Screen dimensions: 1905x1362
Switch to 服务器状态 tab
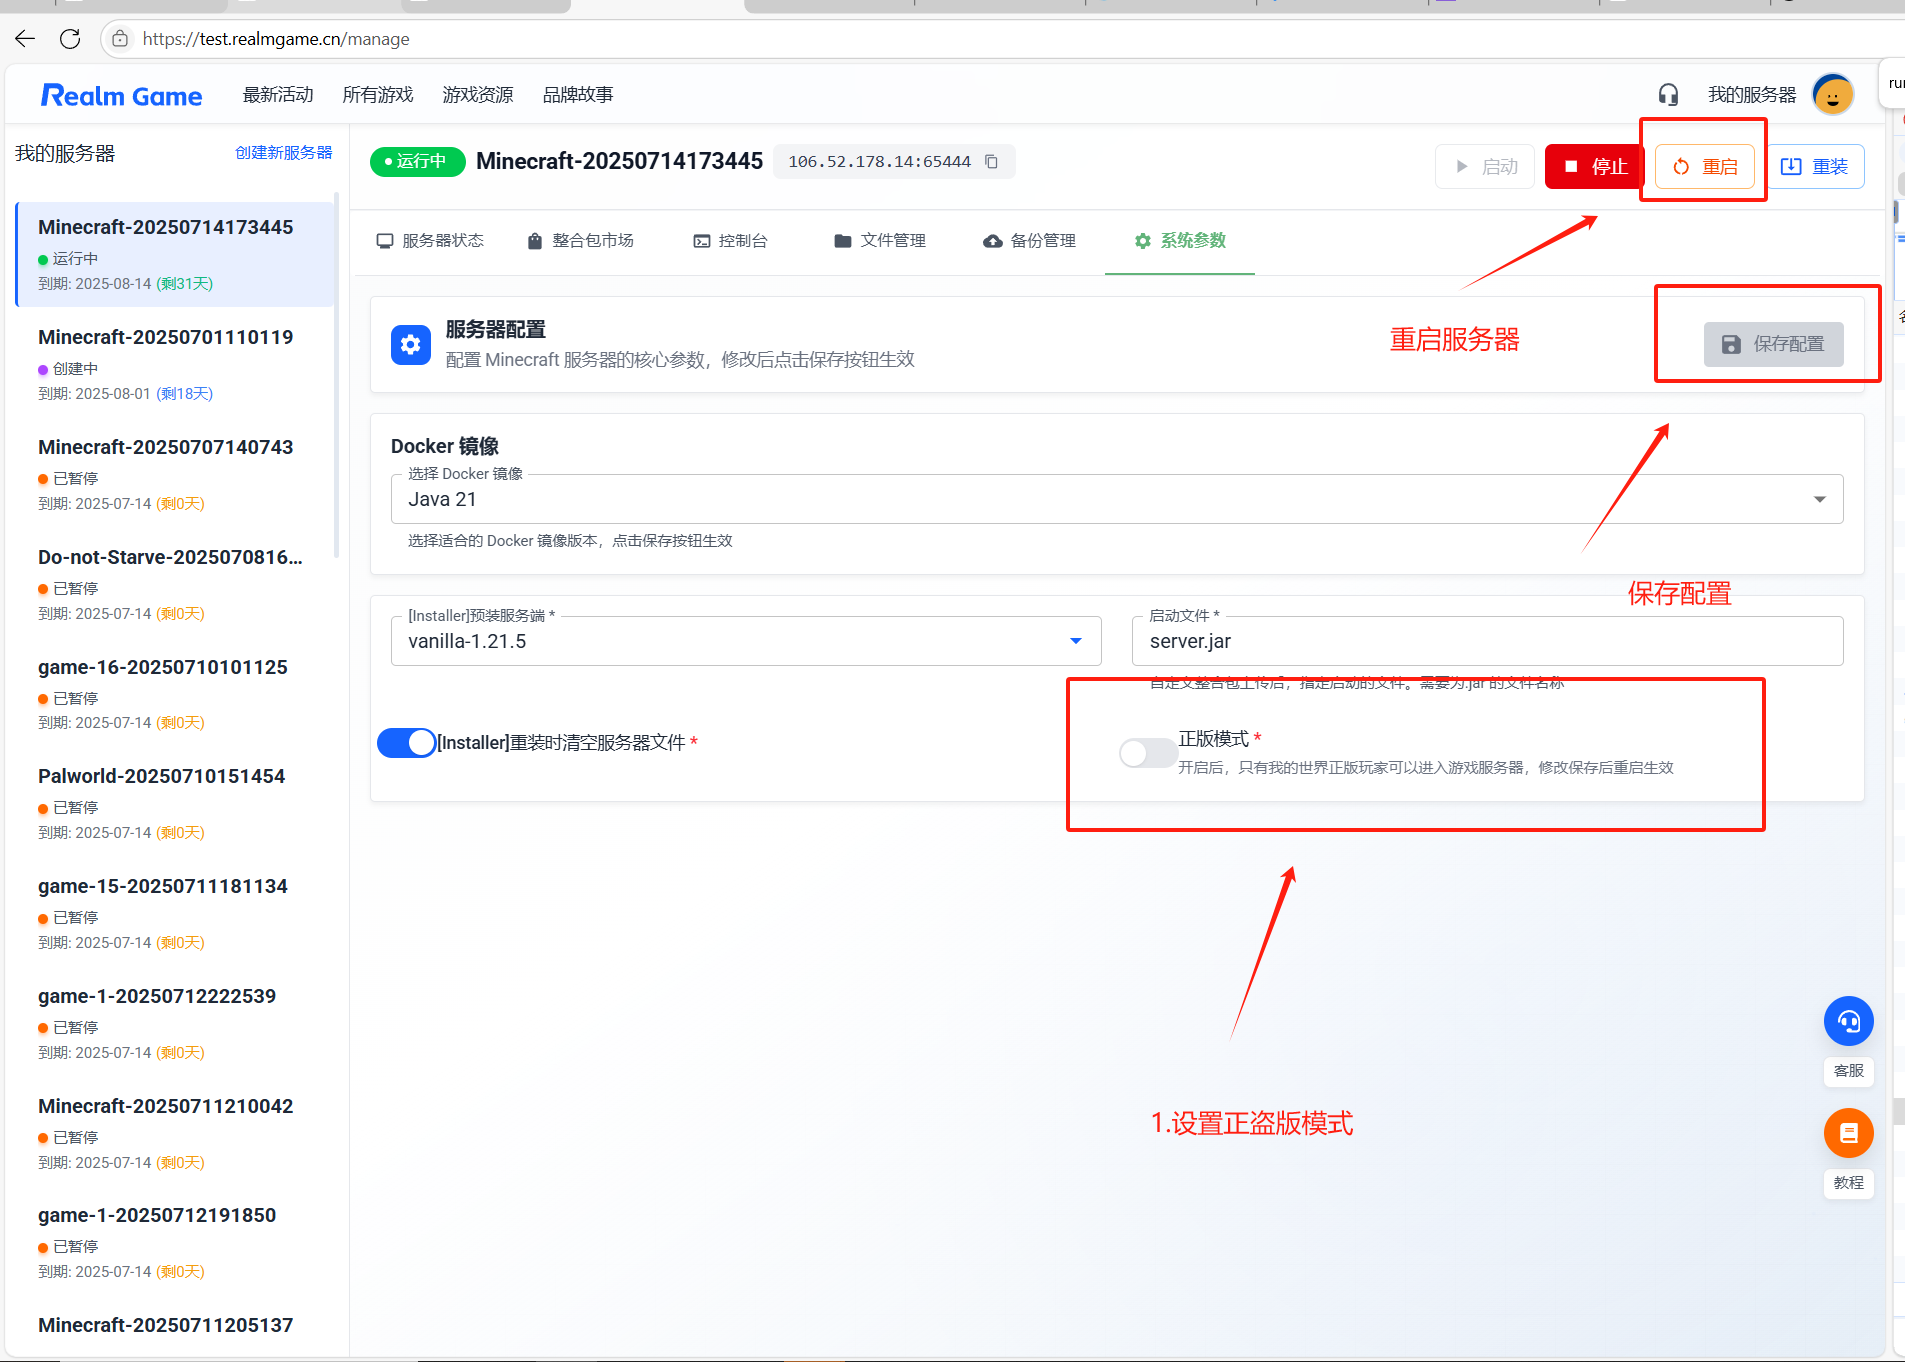(430, 241)
